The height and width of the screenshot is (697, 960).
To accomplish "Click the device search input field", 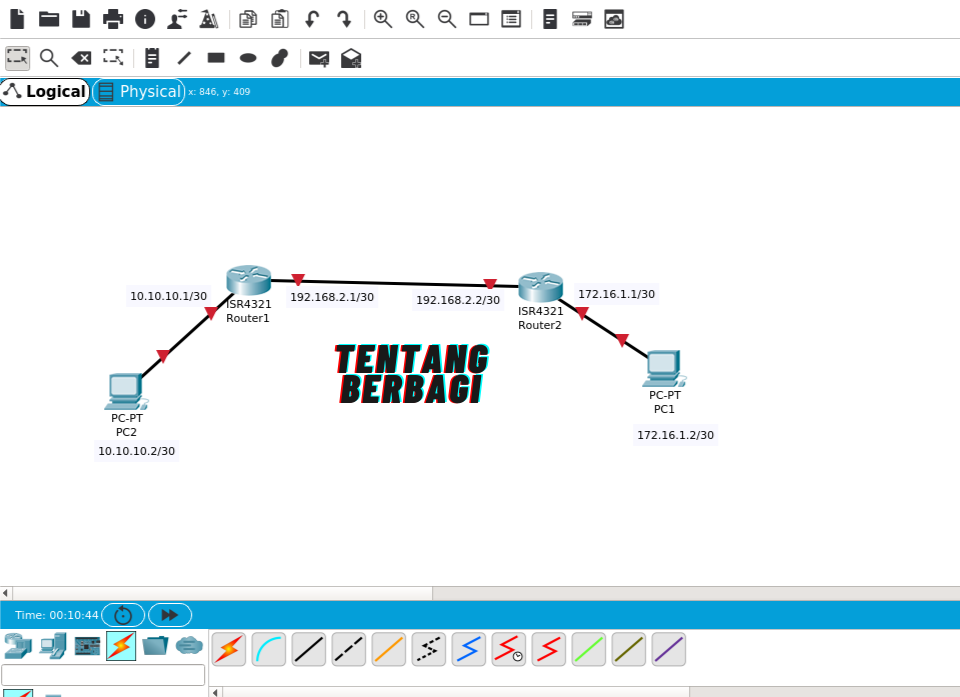I will (x=103, y=675).
